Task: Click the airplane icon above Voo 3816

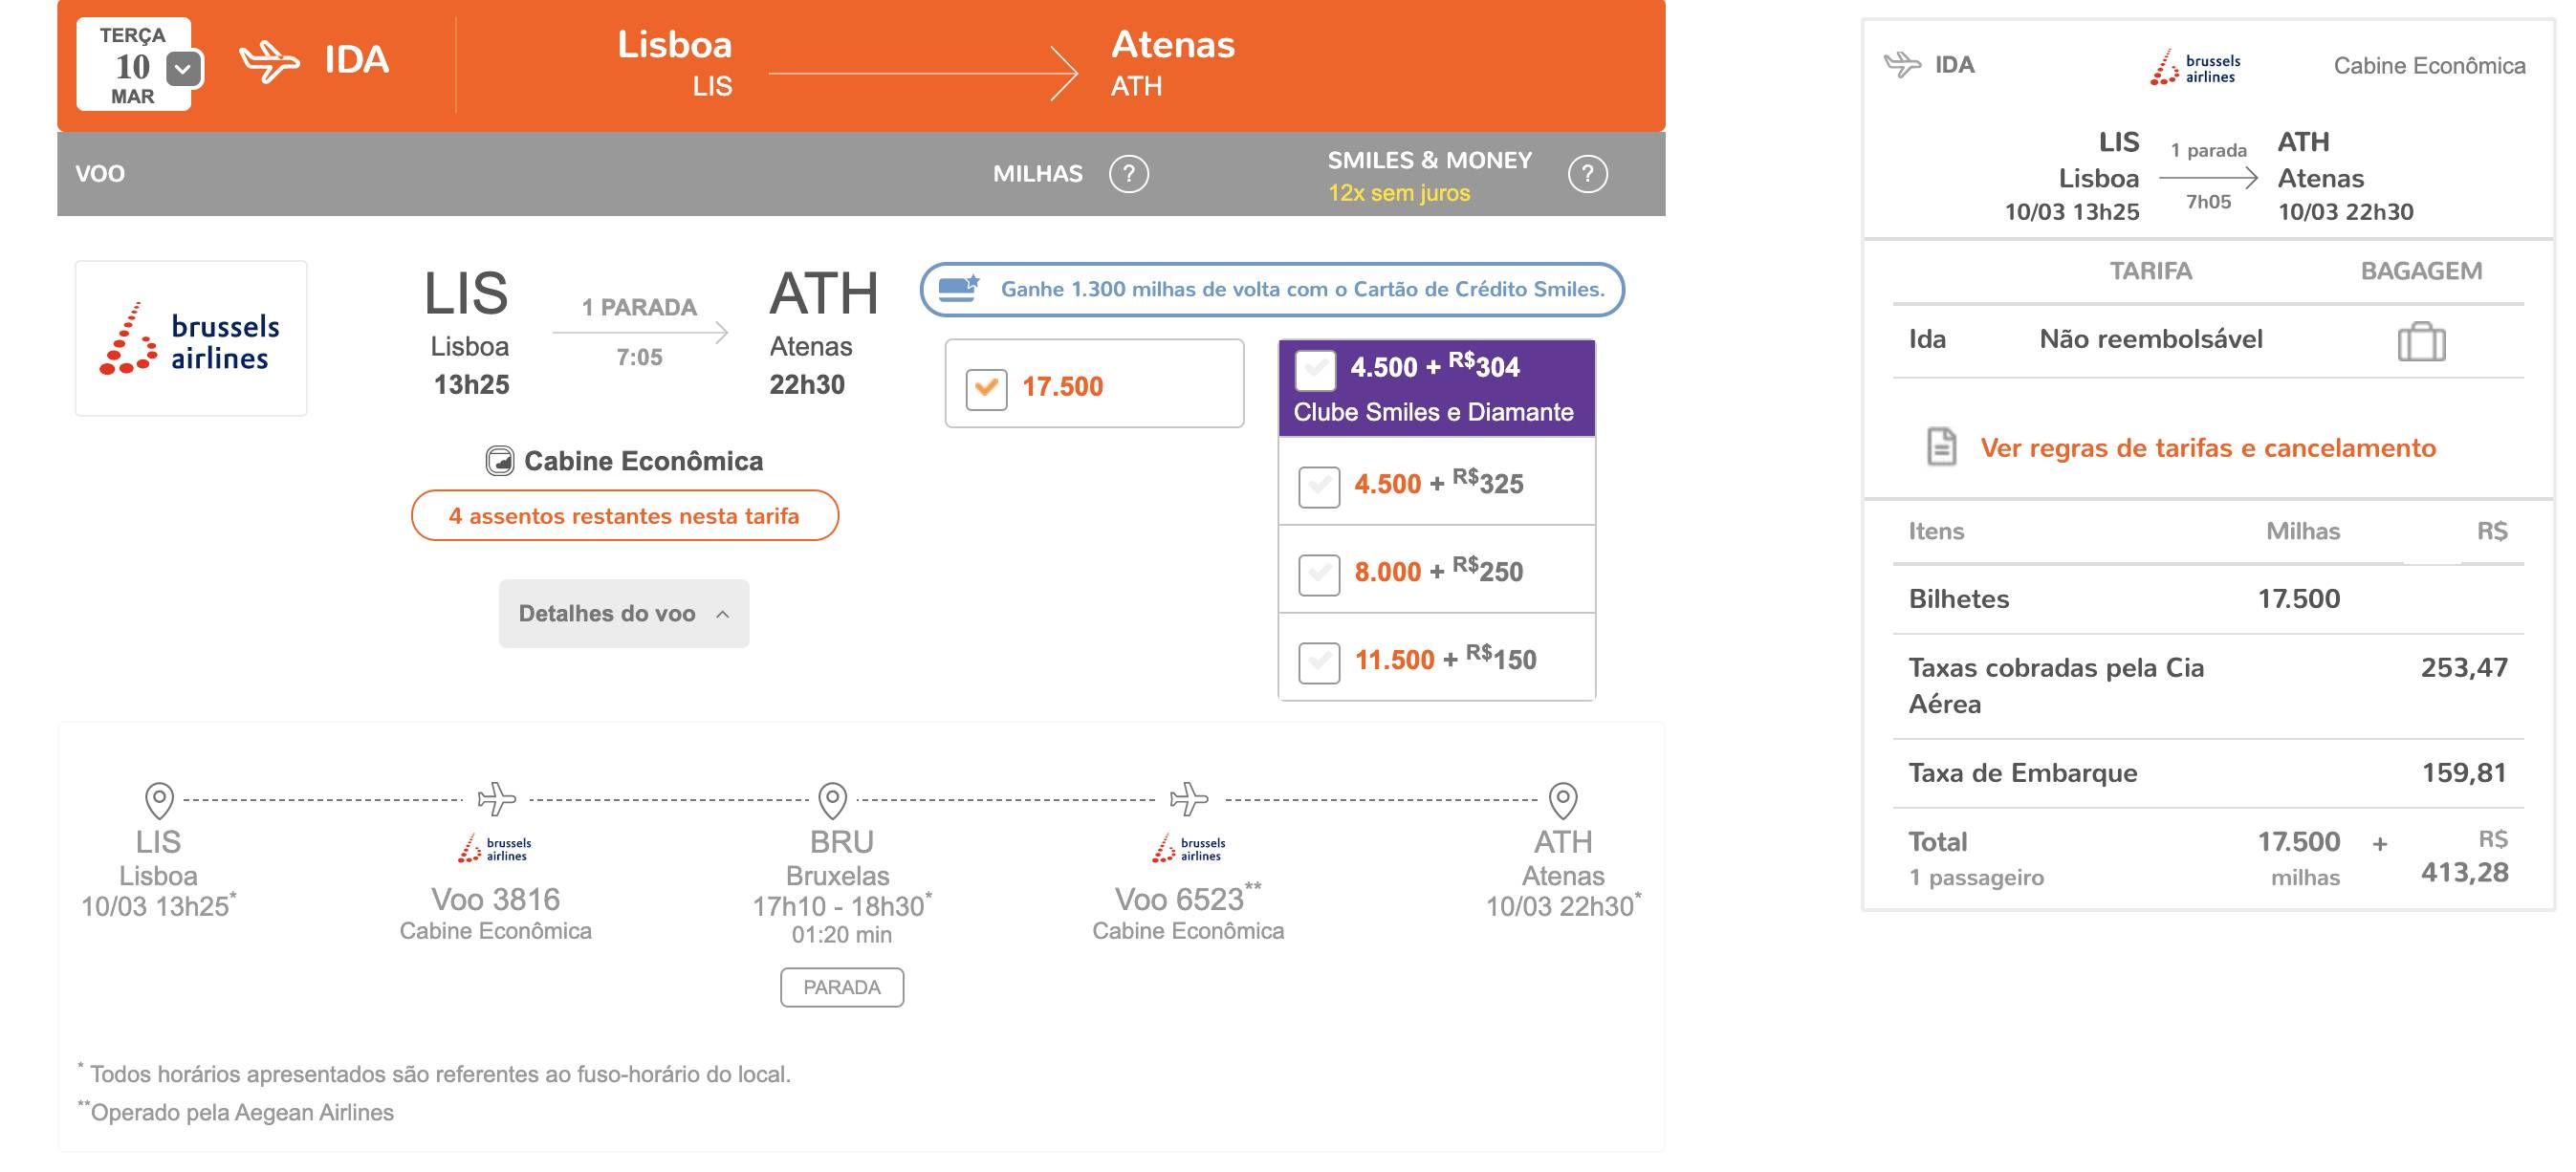Action: [x=496, y=799]
